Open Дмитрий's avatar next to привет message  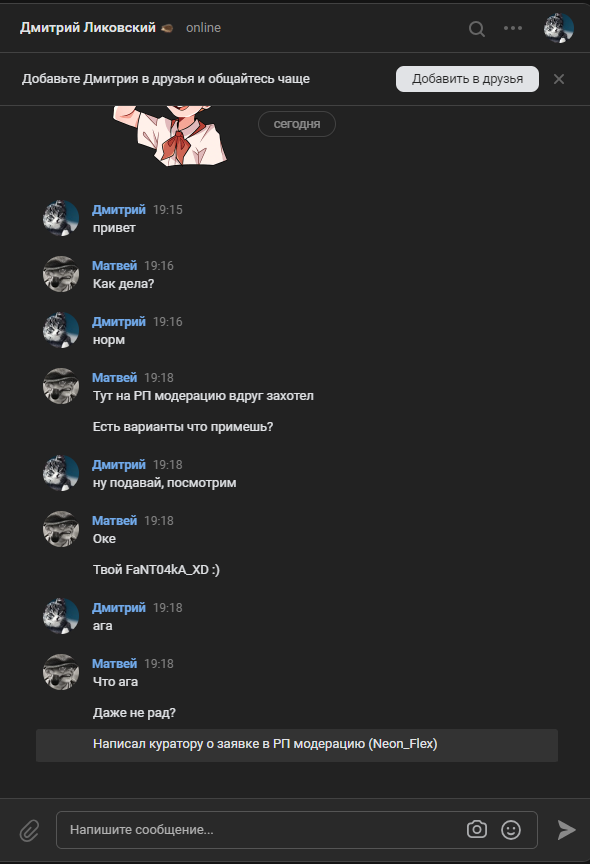(x=61, y=218)
